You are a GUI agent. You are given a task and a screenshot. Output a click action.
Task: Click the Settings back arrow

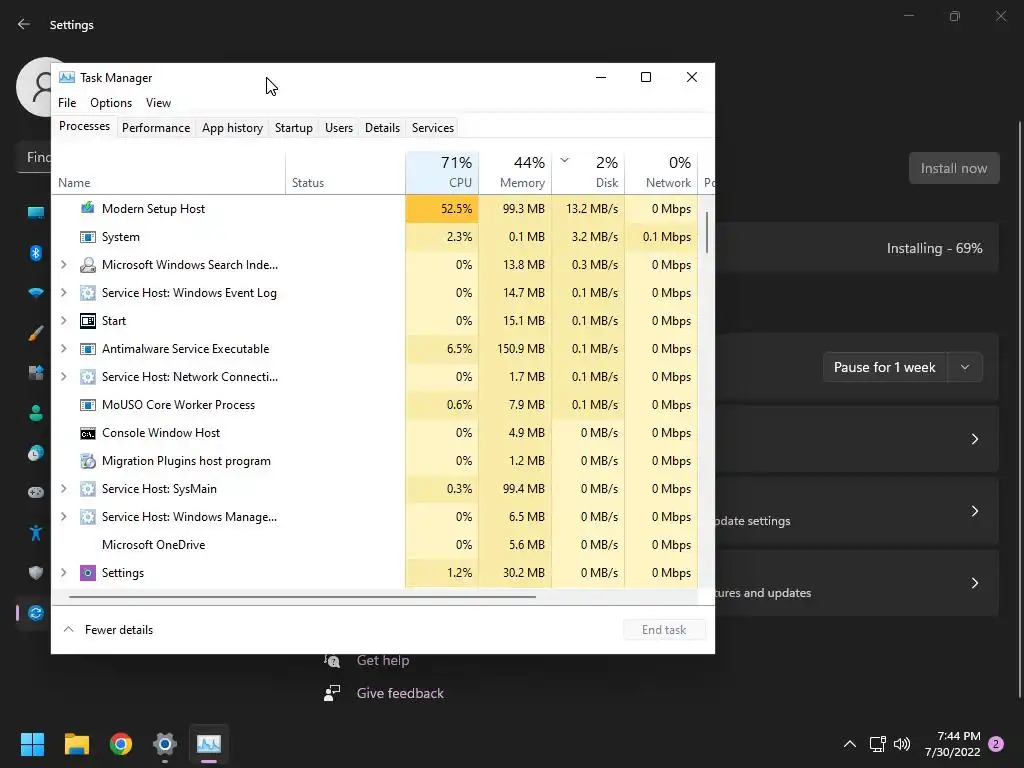point(24,24)
